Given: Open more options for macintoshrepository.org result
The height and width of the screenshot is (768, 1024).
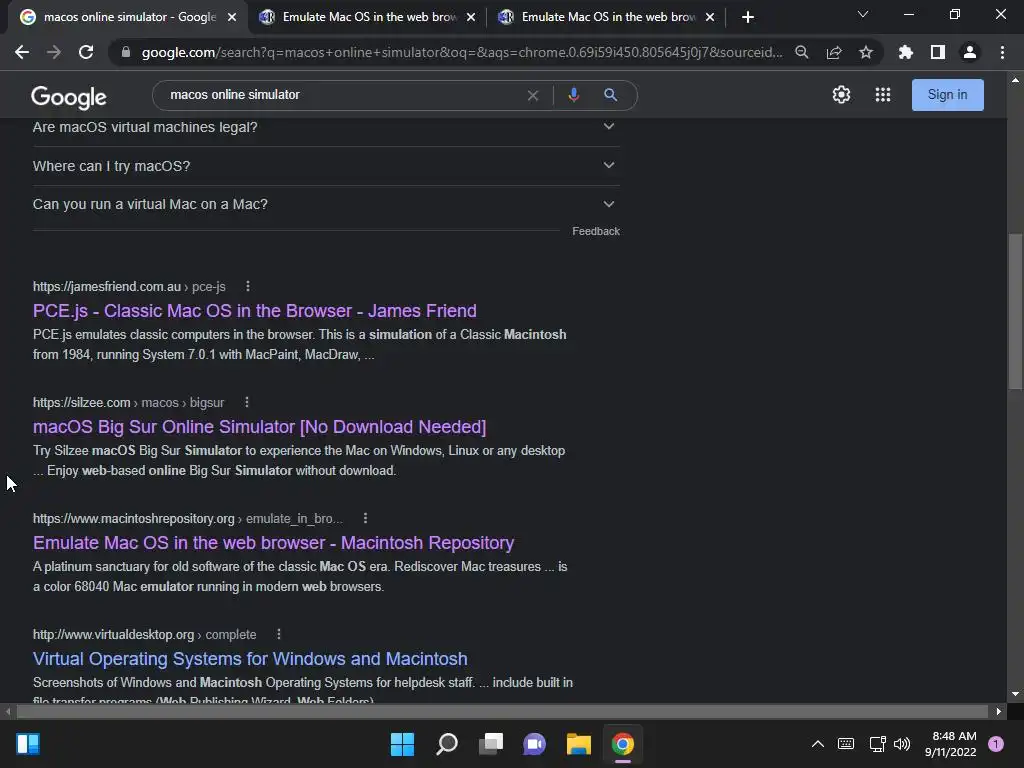Looking at the screenshot, I should point(365,518).
